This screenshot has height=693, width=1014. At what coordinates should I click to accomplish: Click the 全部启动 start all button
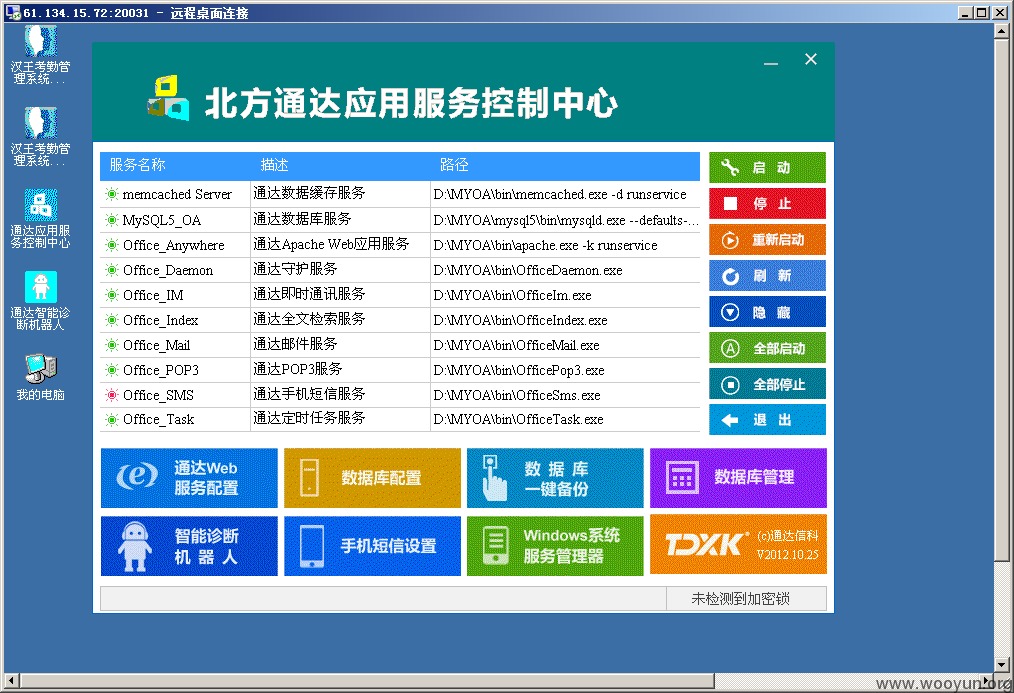pyautogui.click(x=767, y=348)
